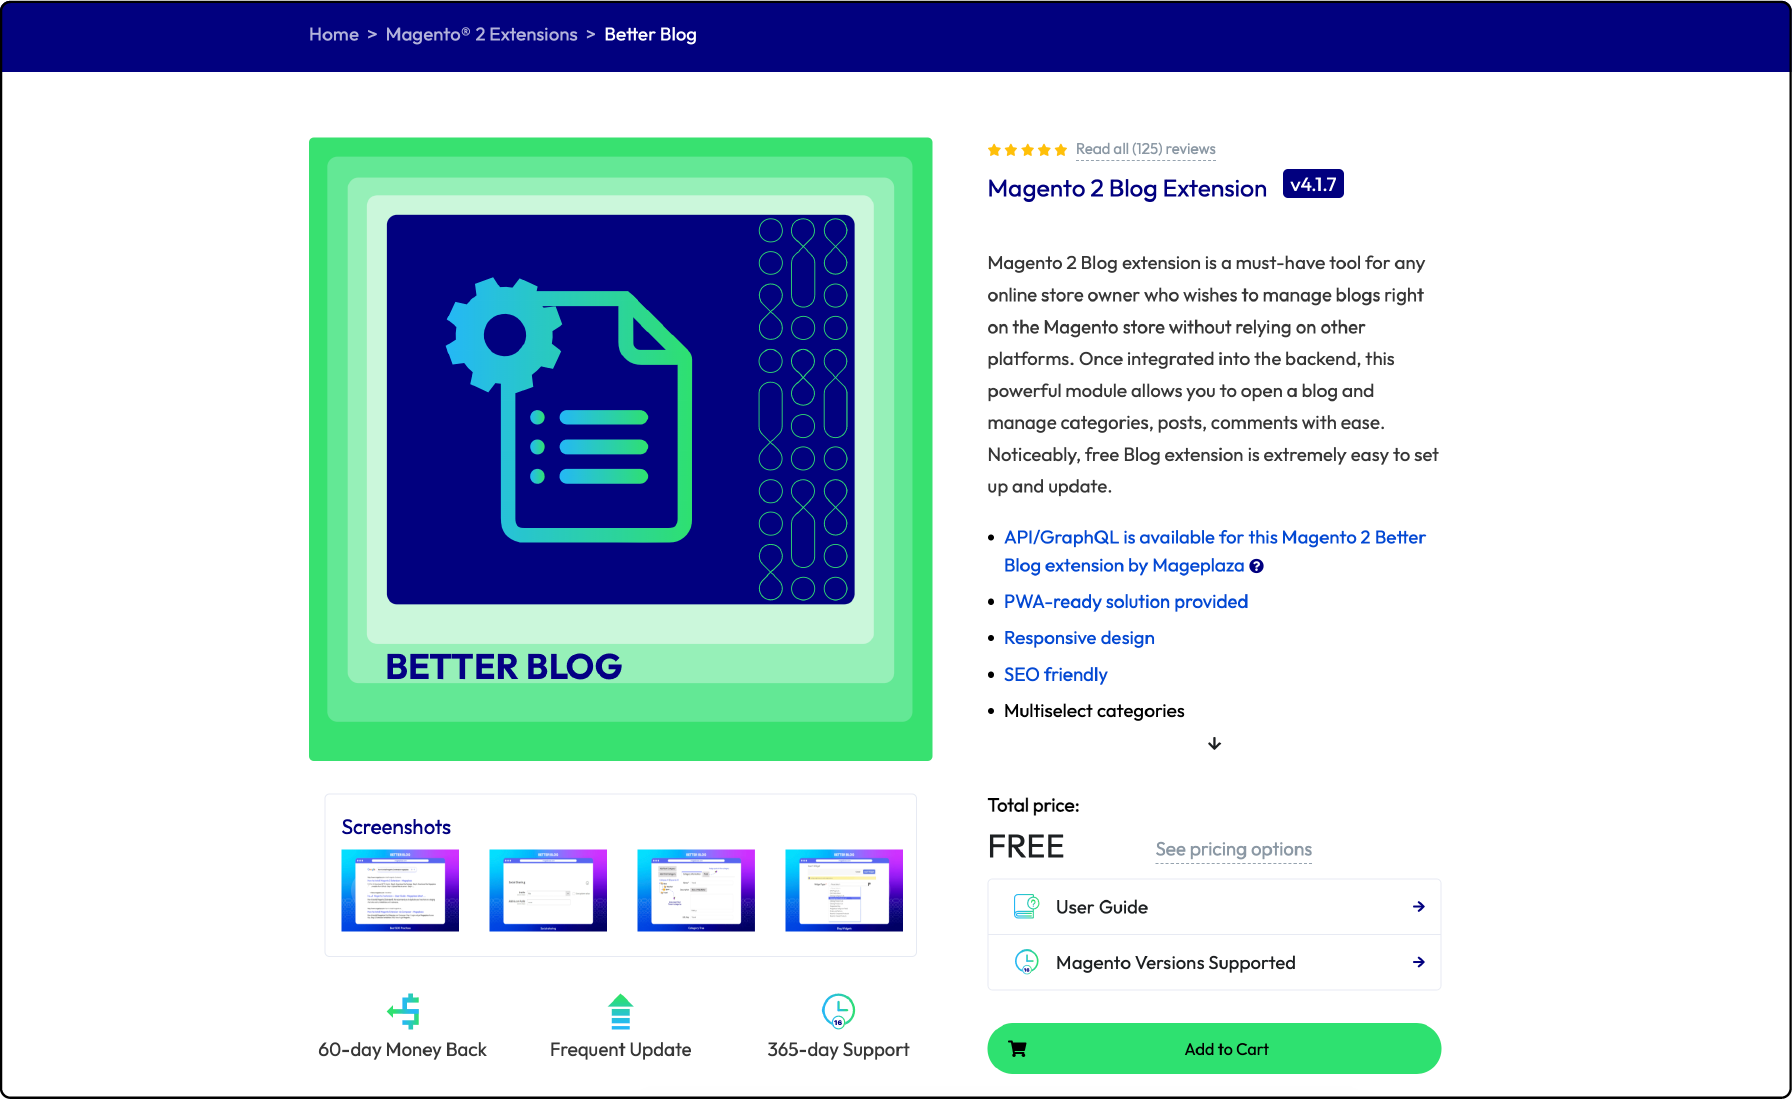Open Magento Versions Supported row
This screenshot has width=1792, height=1099.
click(x=1214, y=962)
